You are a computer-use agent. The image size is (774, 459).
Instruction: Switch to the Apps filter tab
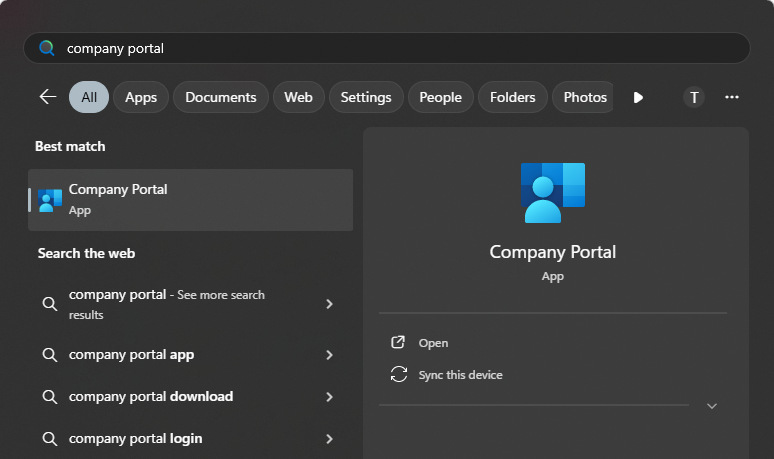tap(141, 97)
